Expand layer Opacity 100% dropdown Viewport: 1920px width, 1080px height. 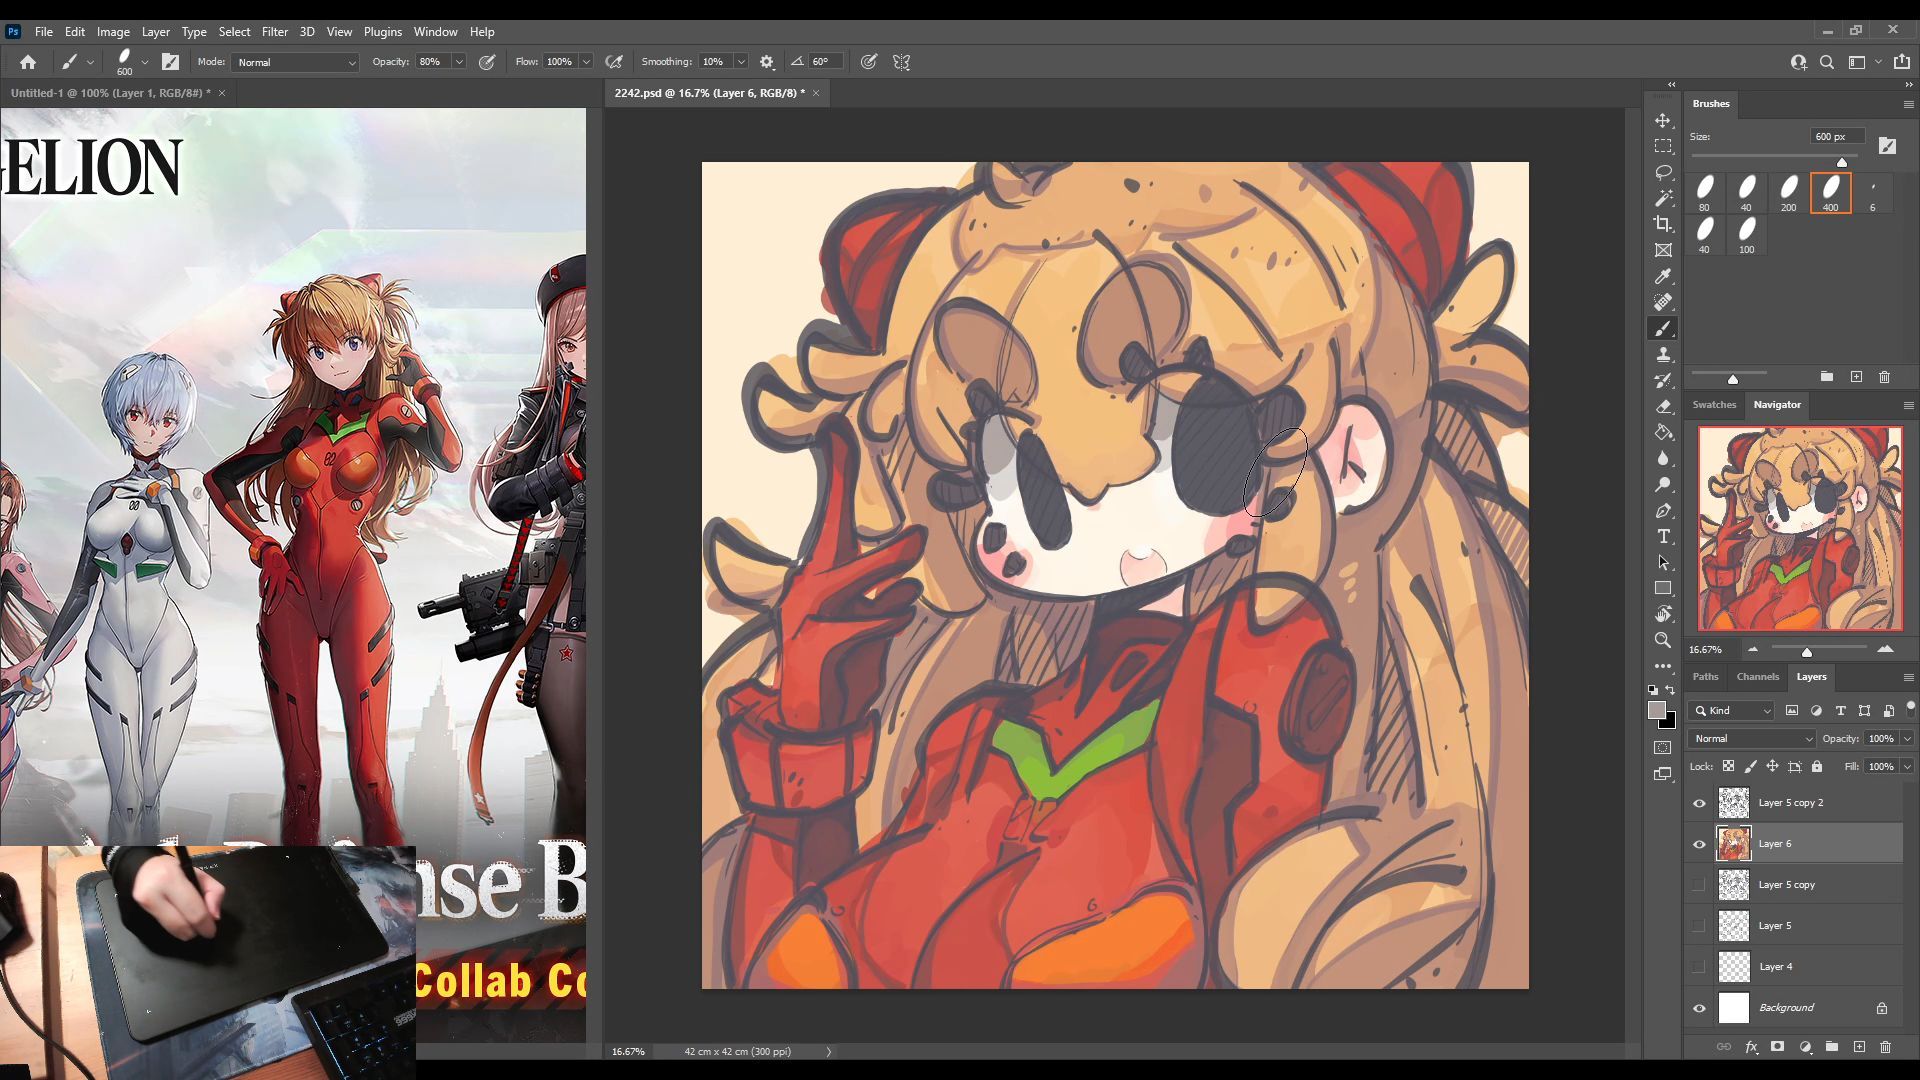click(x=1907, y=739)
